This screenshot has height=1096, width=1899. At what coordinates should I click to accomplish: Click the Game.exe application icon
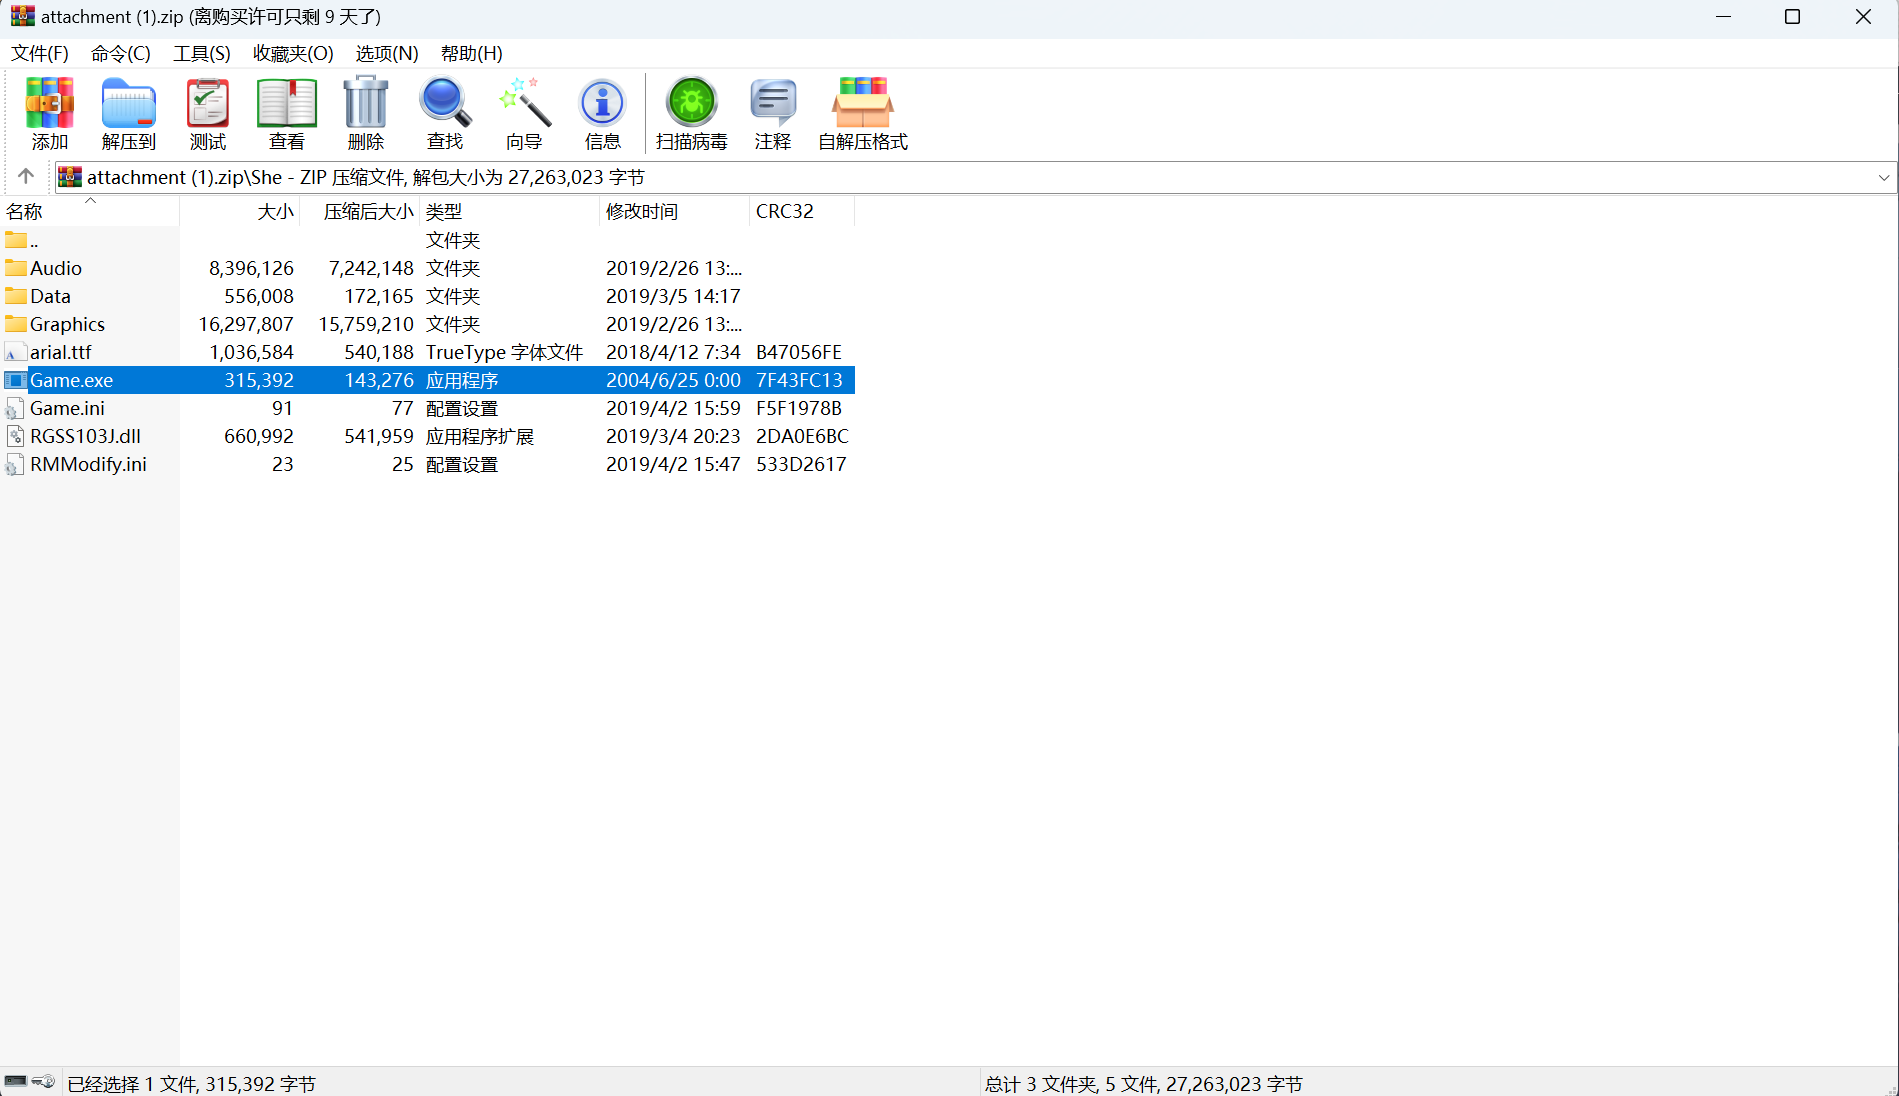(16, 380)
